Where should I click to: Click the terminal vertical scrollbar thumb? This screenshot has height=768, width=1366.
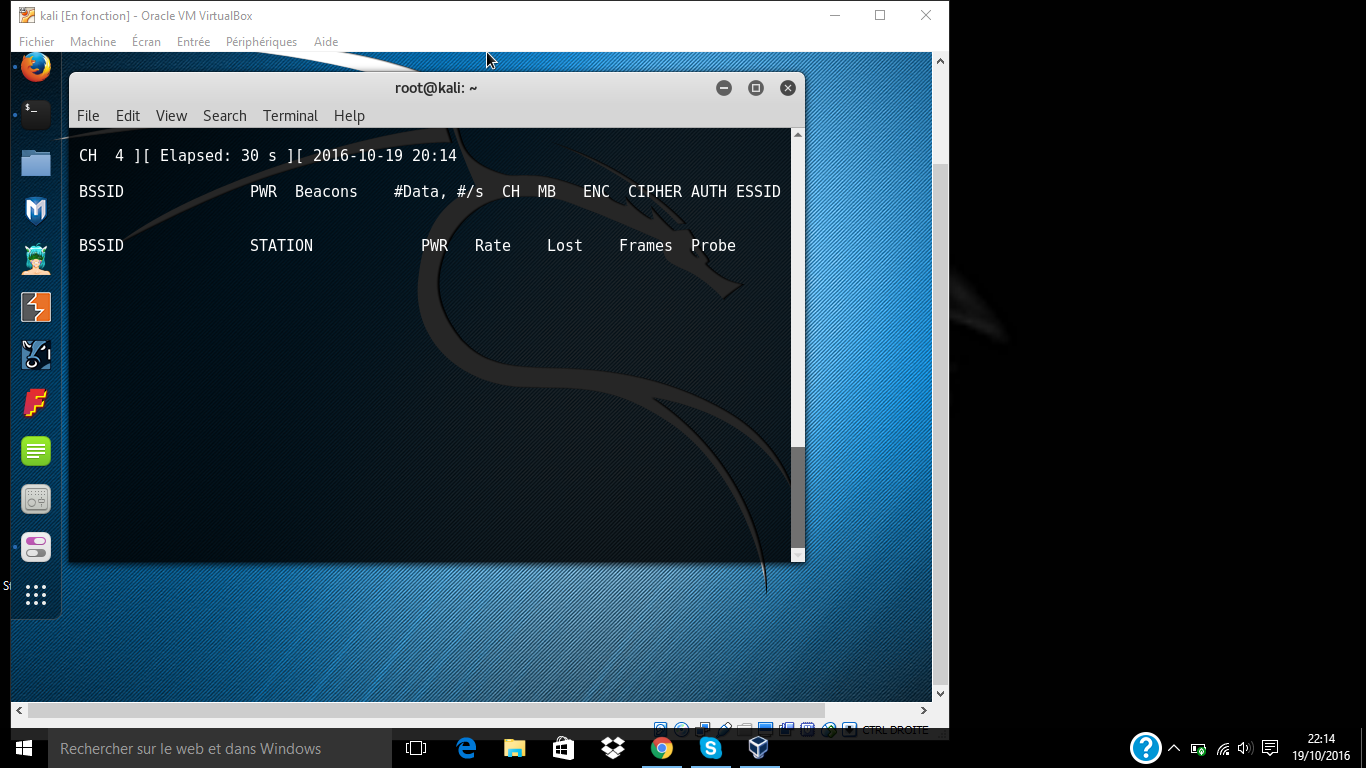click(x=797, y=496)
